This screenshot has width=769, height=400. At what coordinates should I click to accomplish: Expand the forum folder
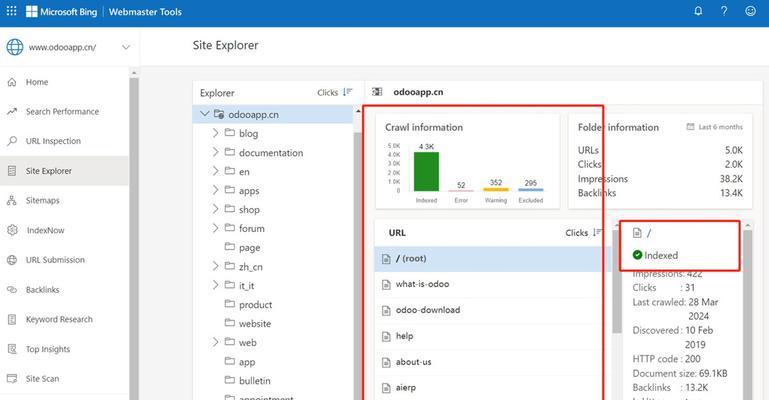coord(215,228)
